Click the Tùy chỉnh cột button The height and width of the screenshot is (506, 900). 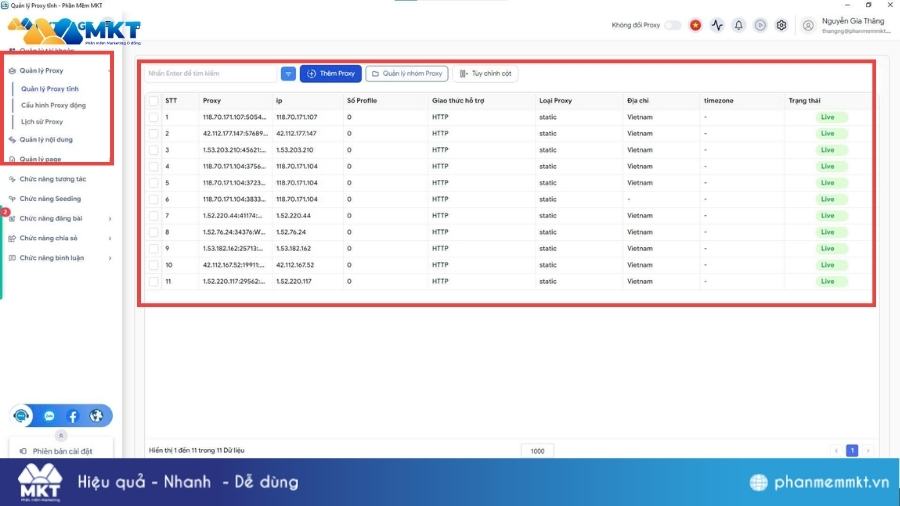click(486, 73)
